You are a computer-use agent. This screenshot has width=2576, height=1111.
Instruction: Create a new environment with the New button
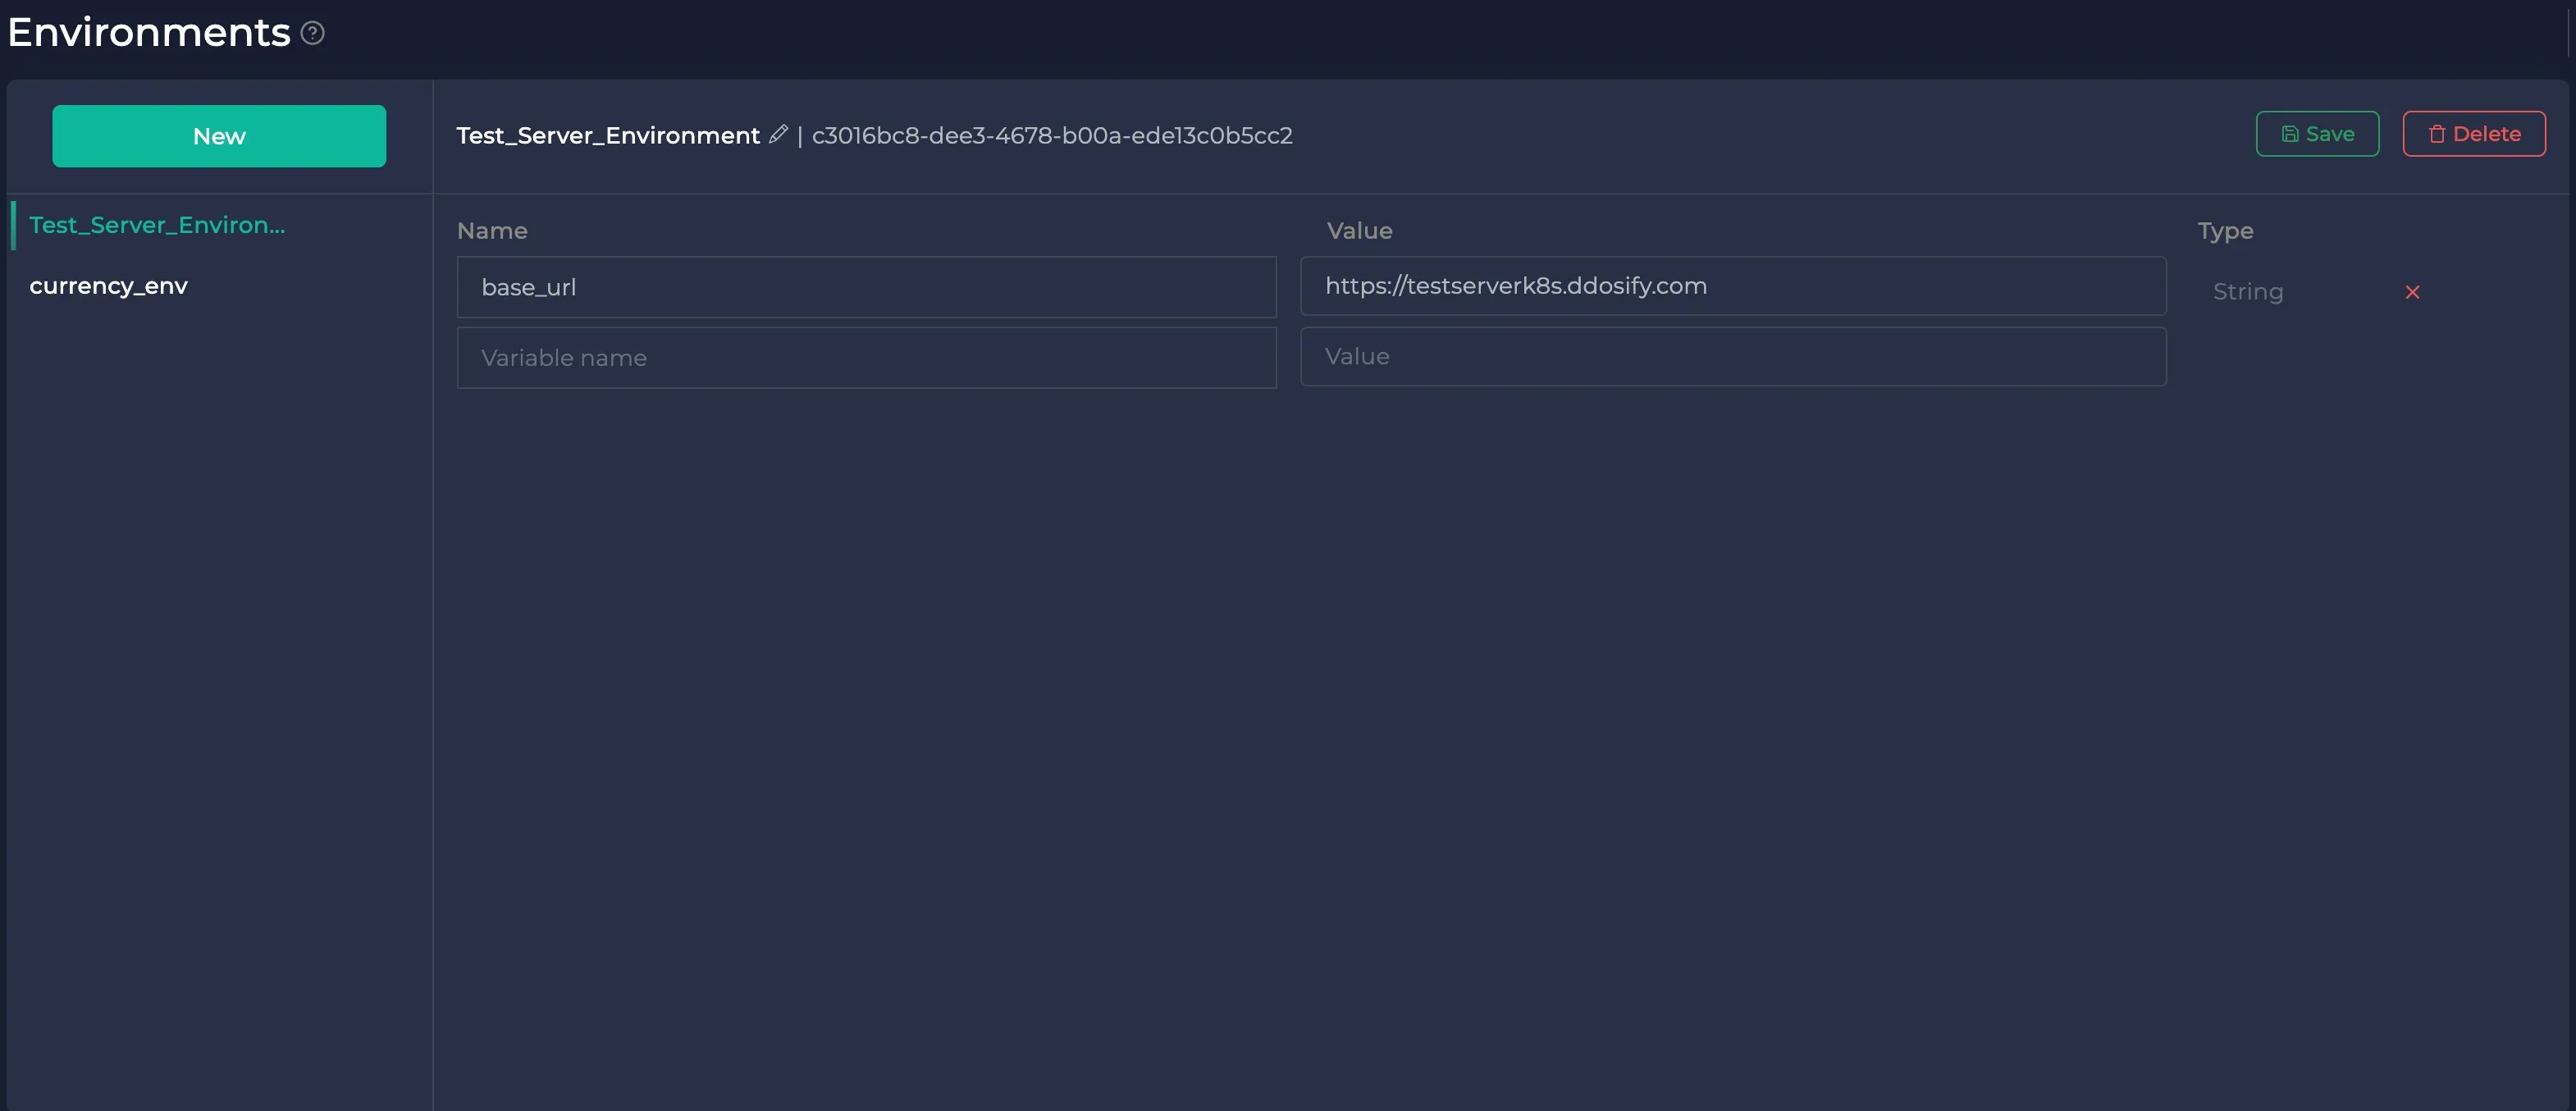tap(219, 136)
